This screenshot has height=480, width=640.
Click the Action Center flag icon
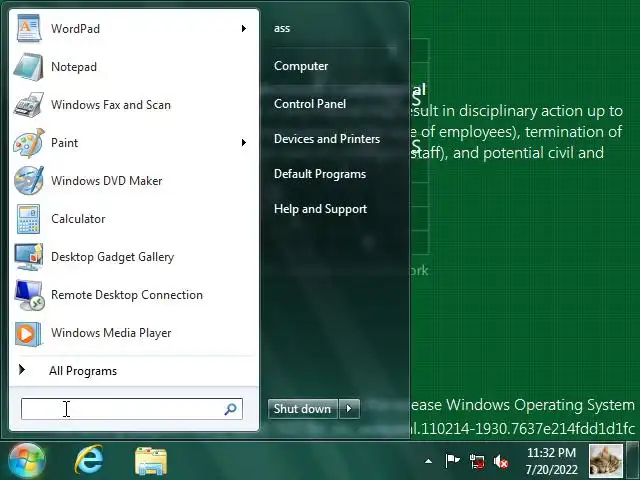452,461
